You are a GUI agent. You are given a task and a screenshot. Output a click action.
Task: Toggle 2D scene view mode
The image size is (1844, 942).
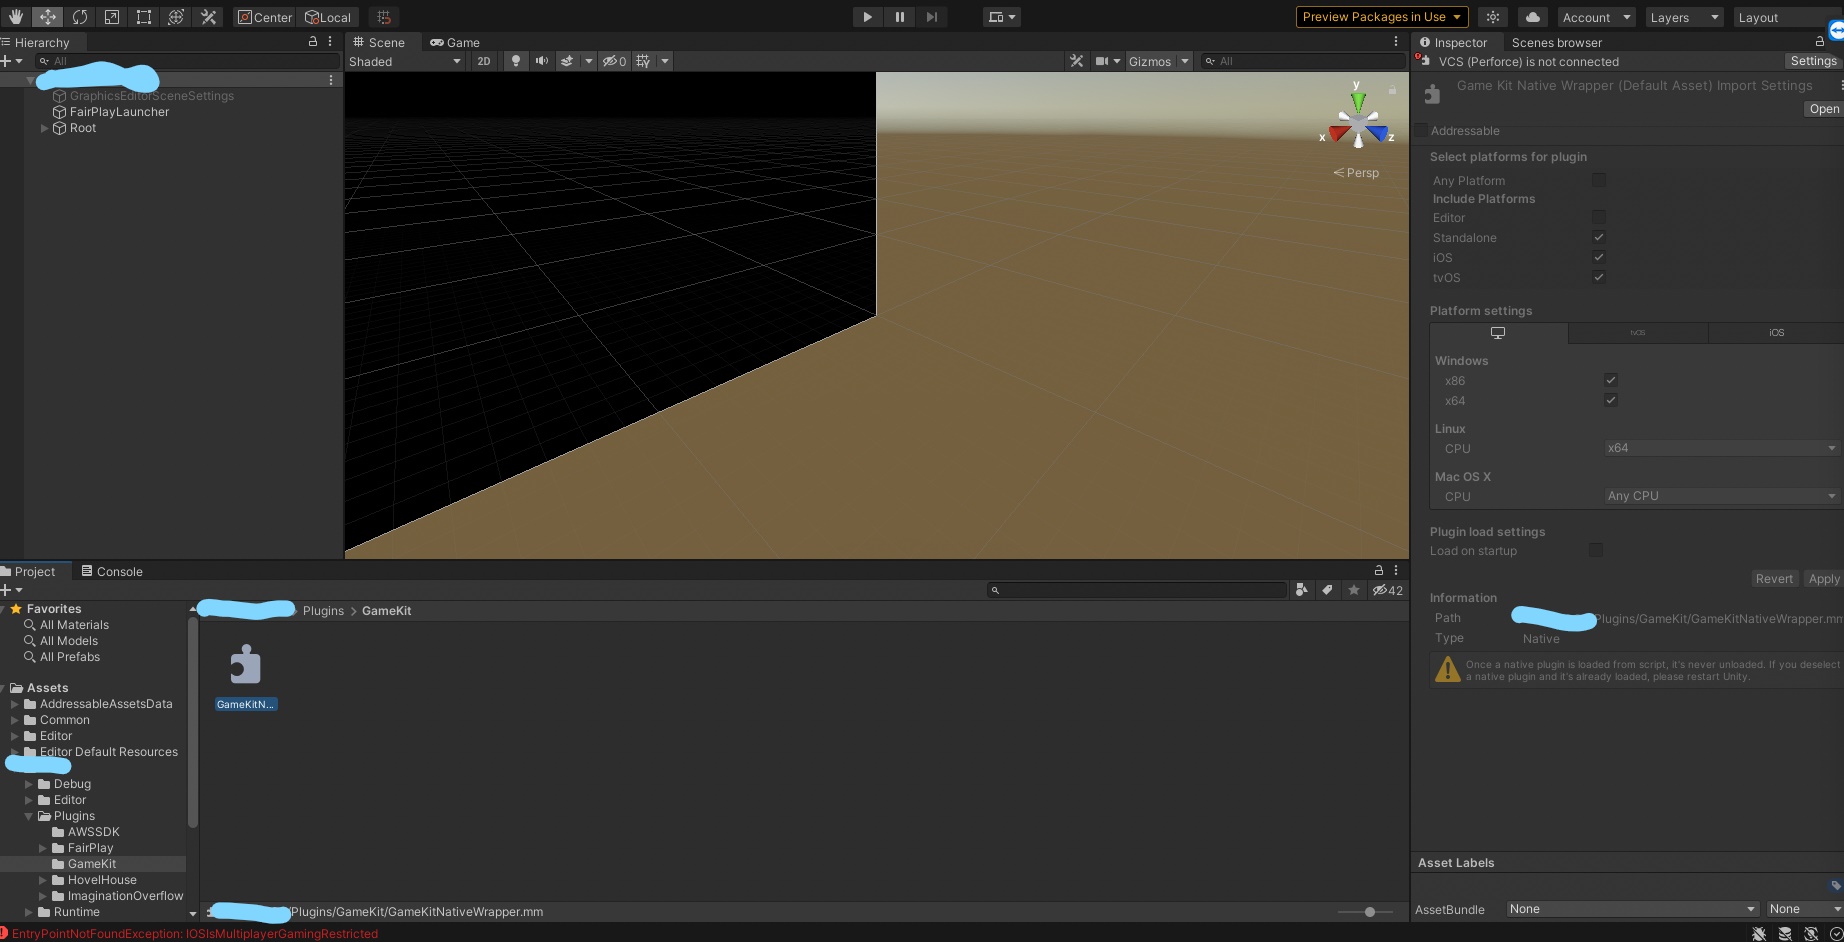click(x=484, y=61)
